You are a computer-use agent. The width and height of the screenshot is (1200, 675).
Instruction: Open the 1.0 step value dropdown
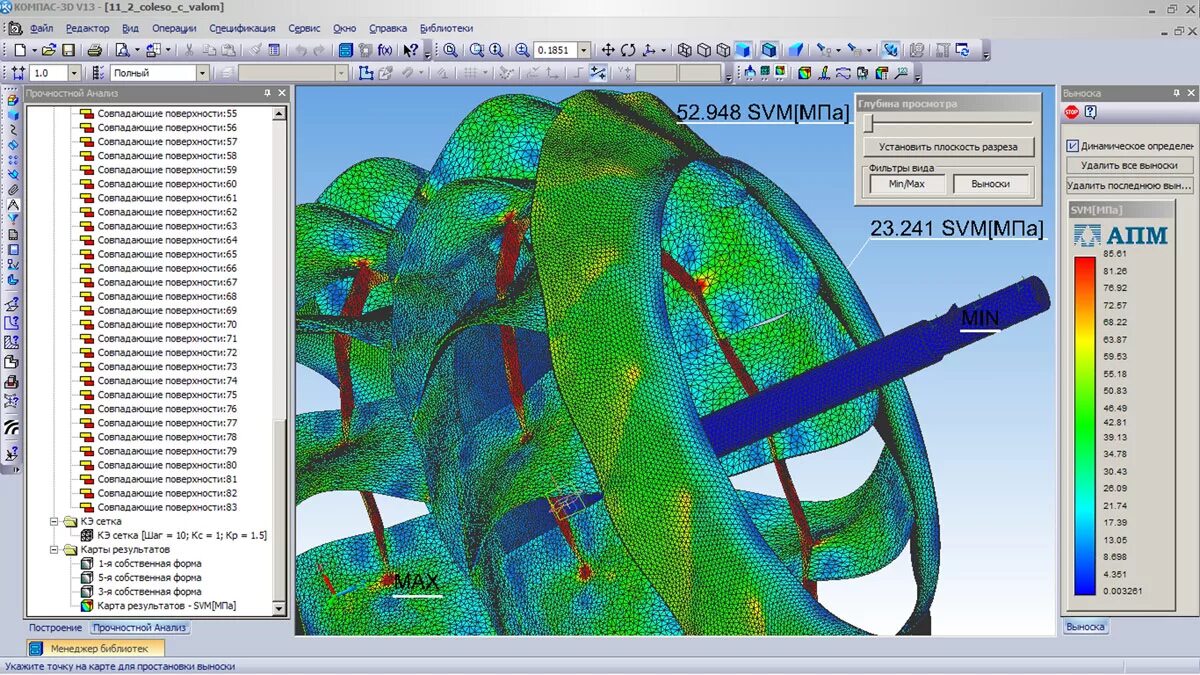(x=74, y=73)
